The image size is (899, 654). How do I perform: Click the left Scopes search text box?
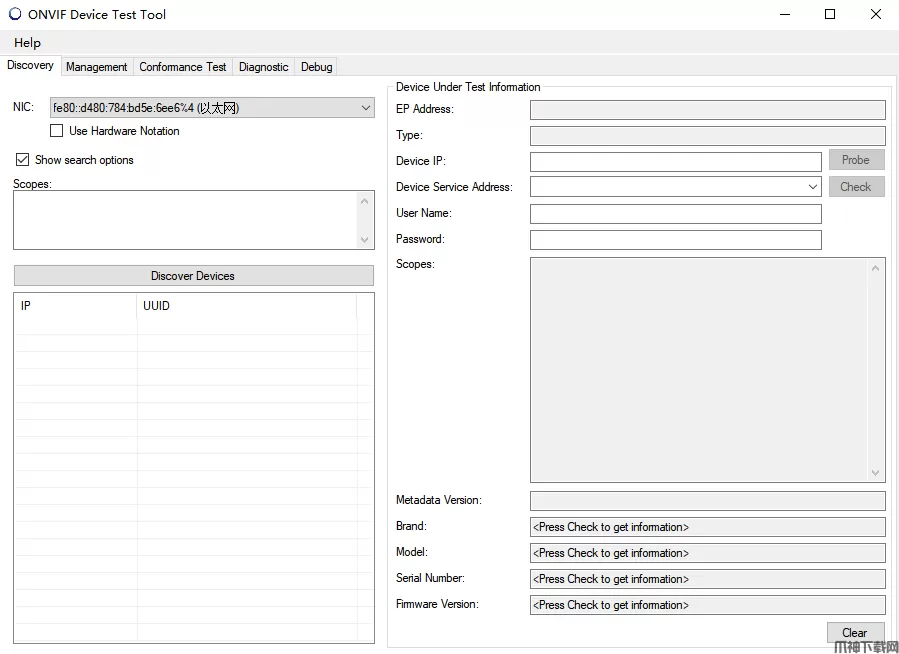tap(185, 221)
